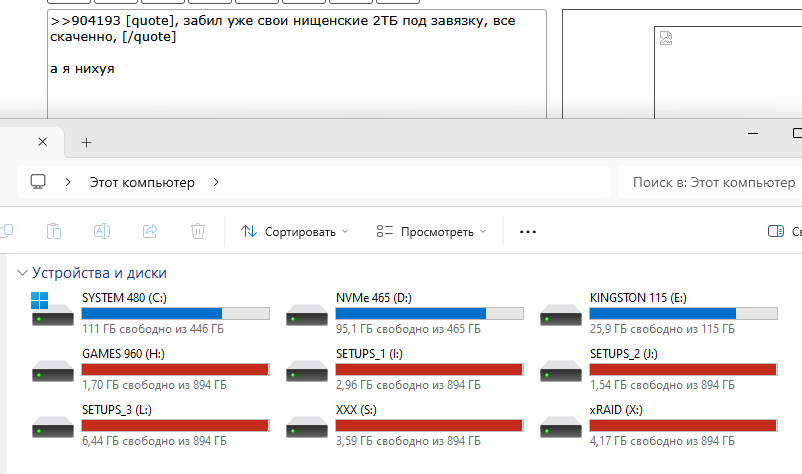This screenshot has width=802, height=474.
Task: Click the NVMe 465 (D:) capacity bar
Action: pos(430,313)
